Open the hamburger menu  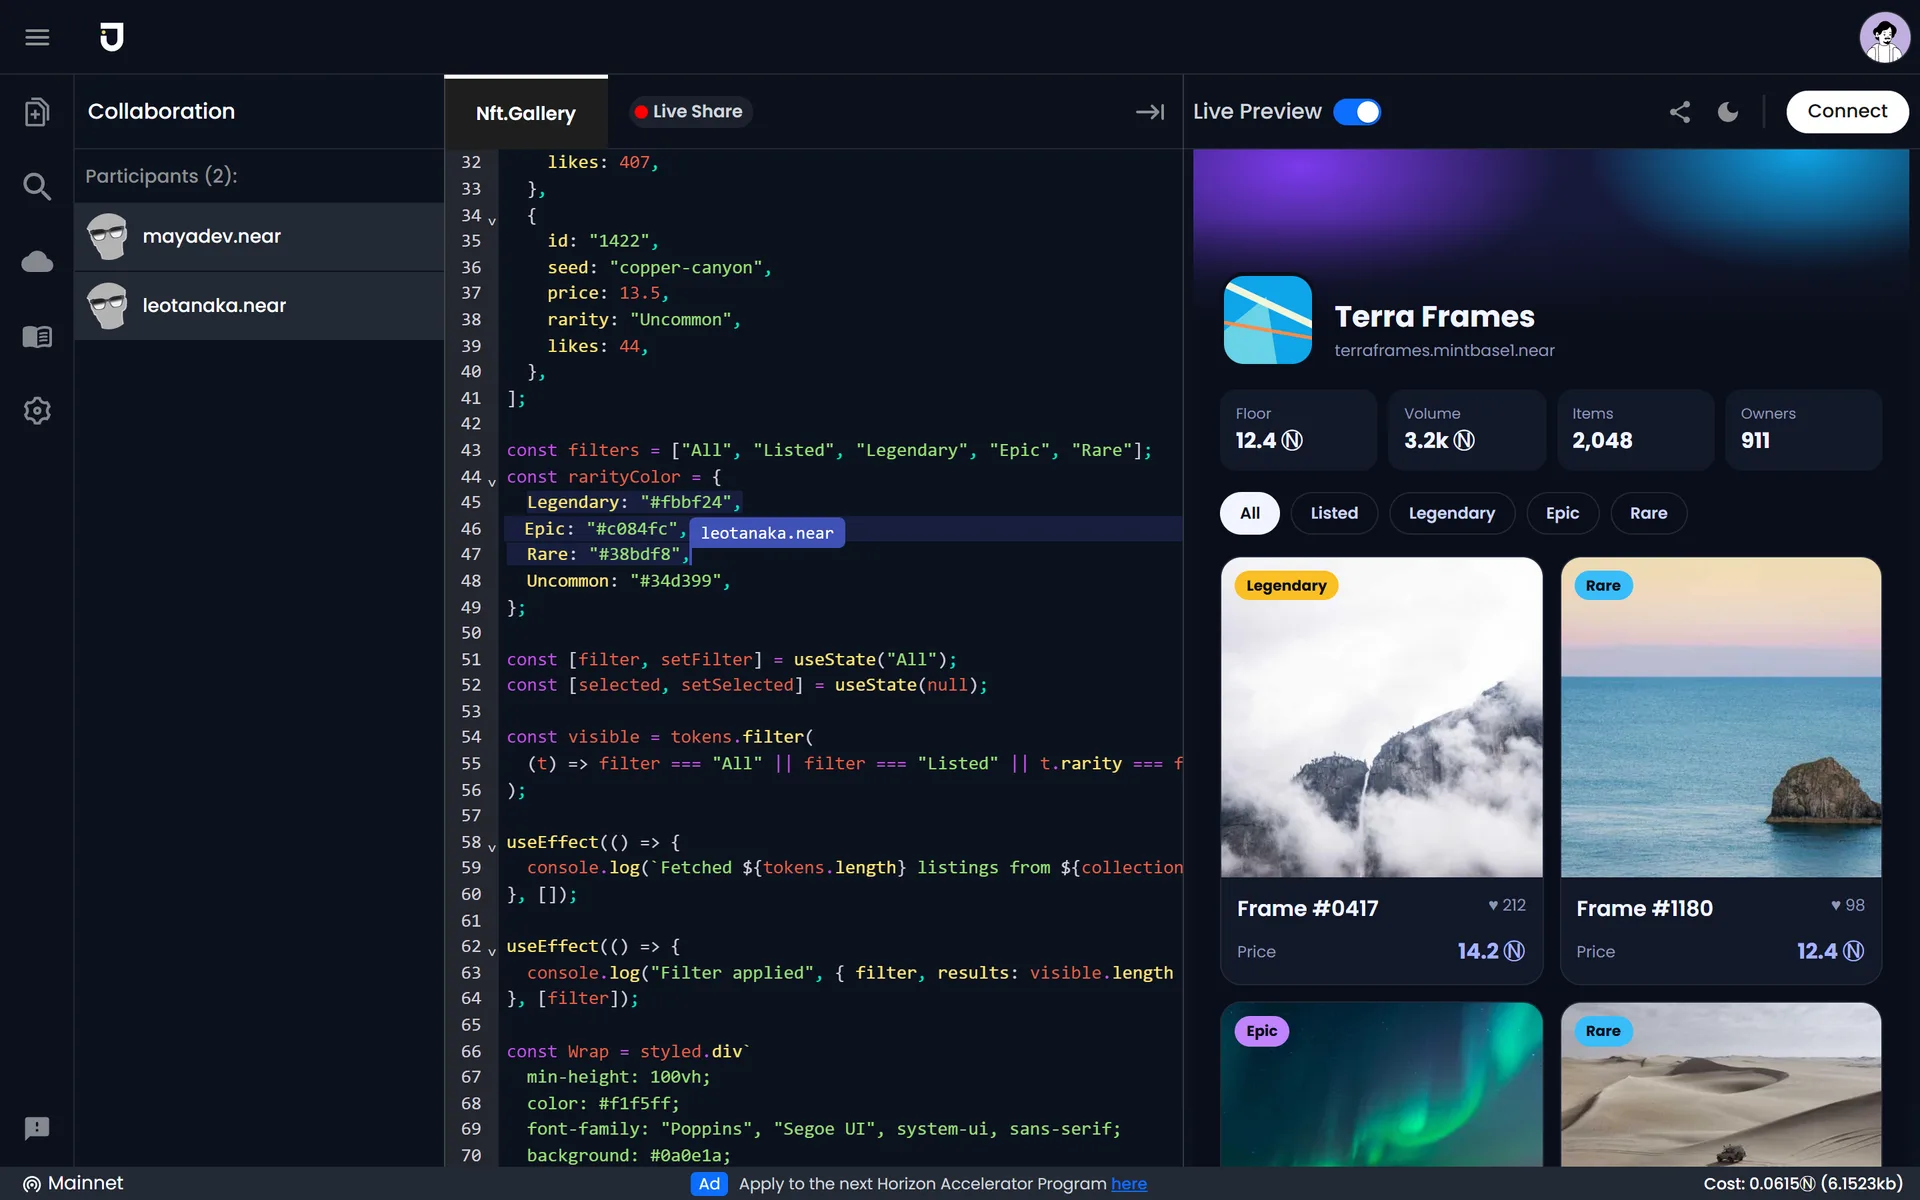[x=37, y=37]
